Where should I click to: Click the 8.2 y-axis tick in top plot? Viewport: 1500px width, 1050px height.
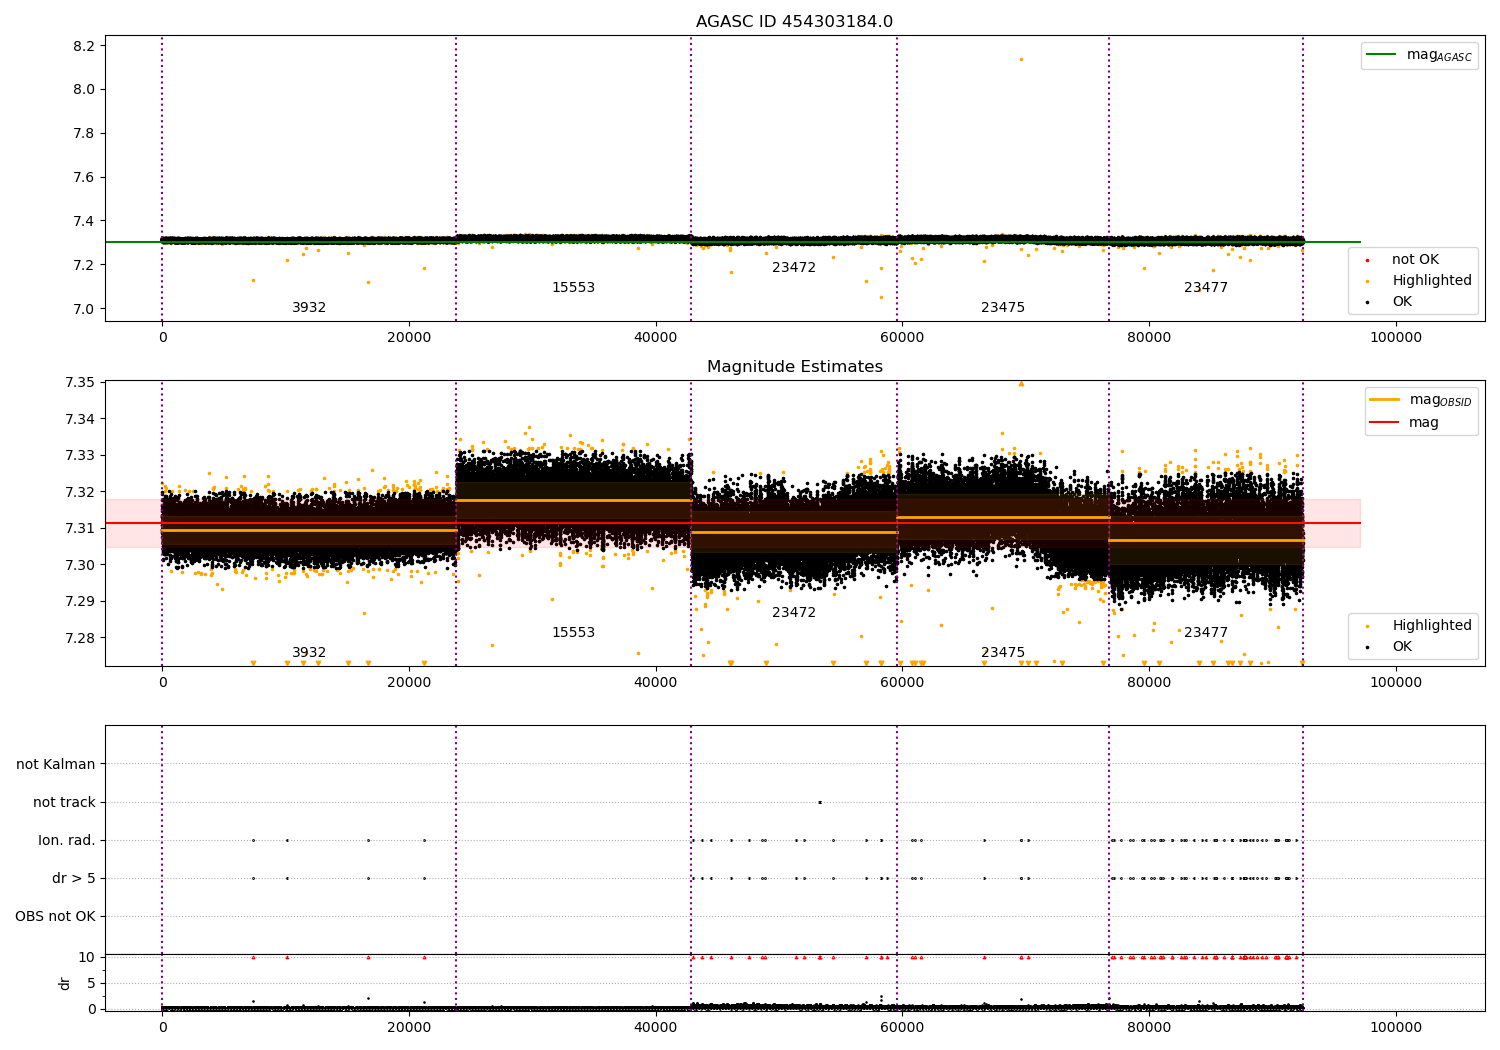(84, 46)
